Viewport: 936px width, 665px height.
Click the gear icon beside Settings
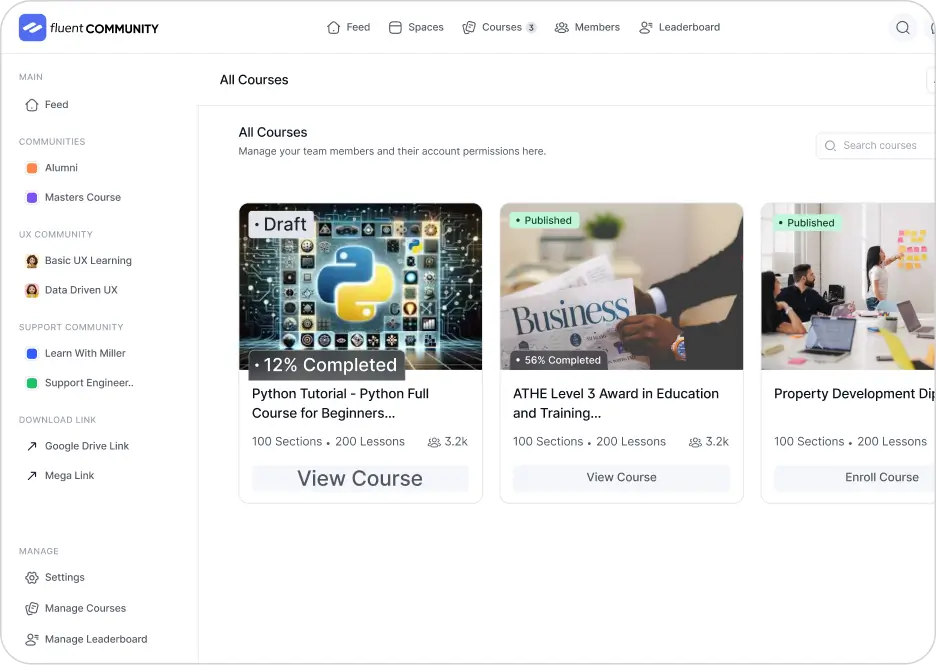(x=32, y=578)
